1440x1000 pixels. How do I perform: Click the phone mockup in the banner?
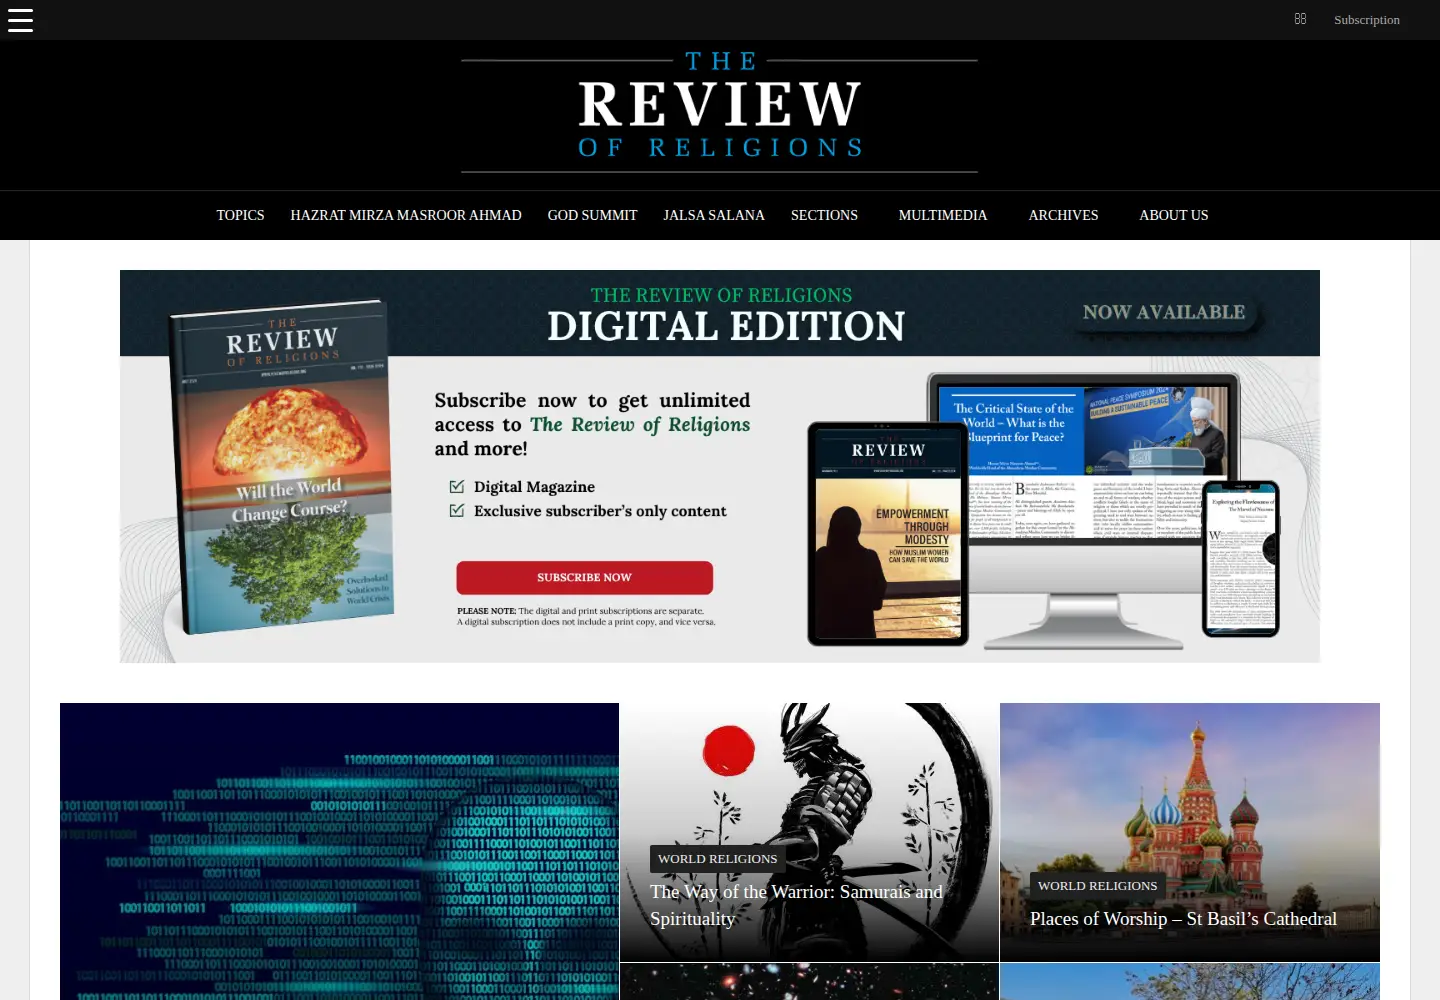1241,558
